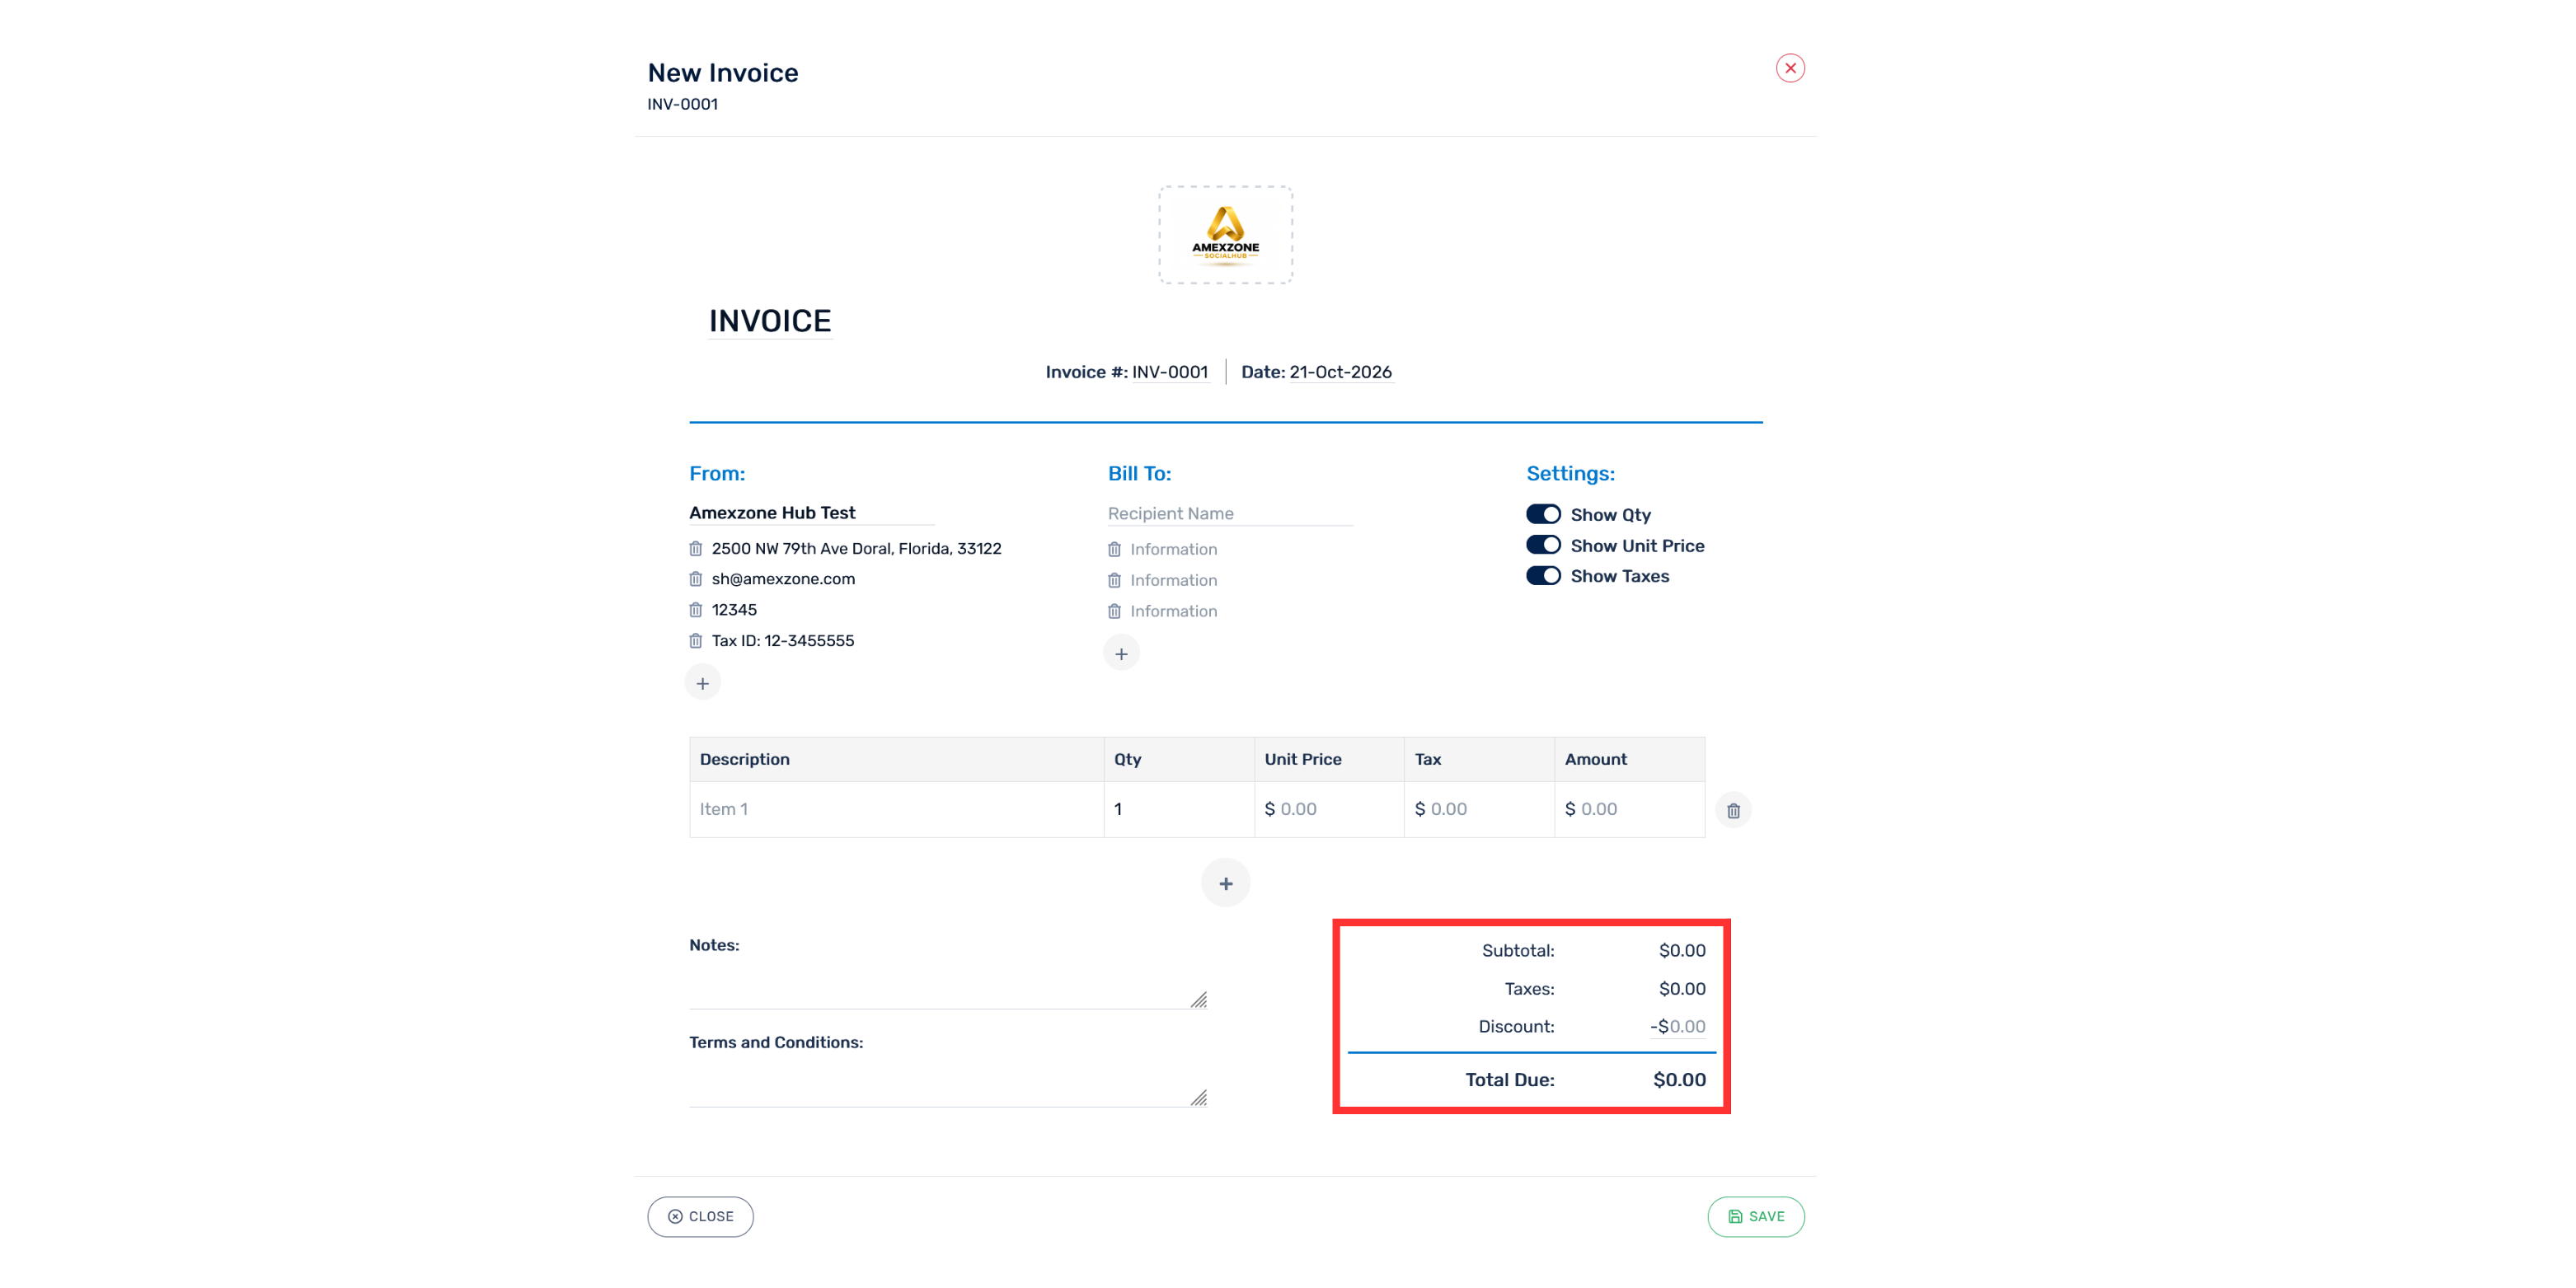Click the Amexzone logo upload box
The image size is (2576, 1288).
pos(1225,235)
